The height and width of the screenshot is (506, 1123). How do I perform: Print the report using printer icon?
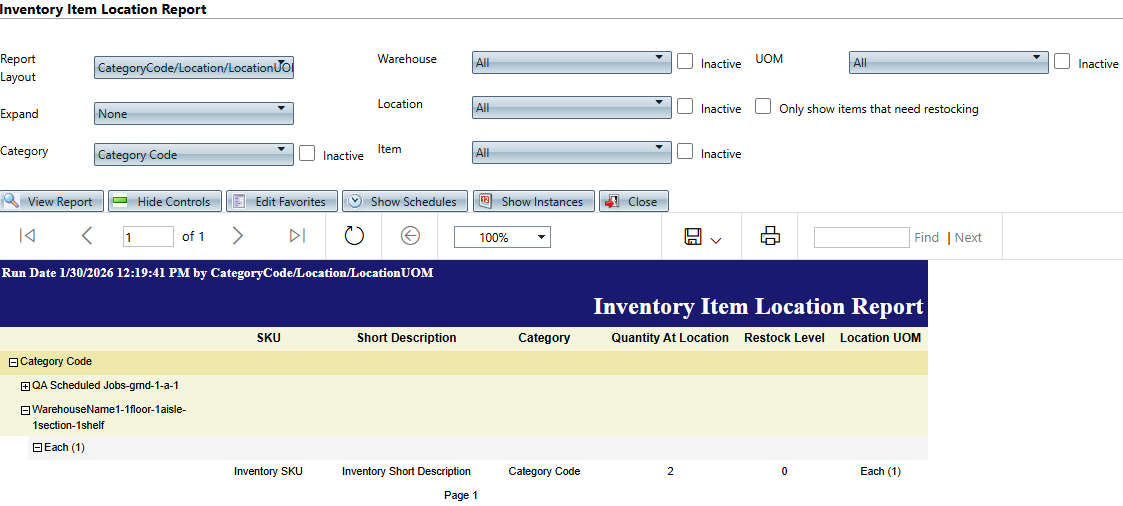pos(770,236)
